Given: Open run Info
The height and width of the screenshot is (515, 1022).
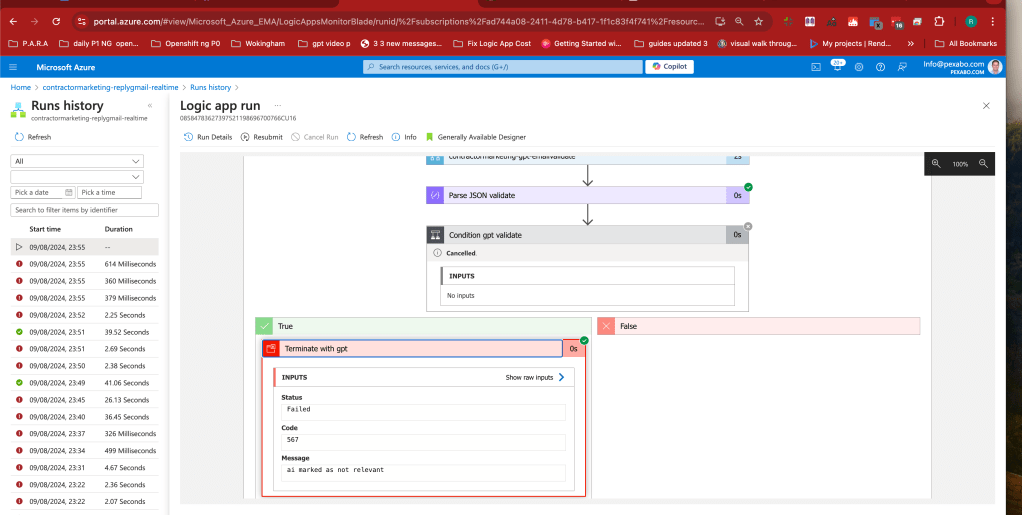Looking at the screenshot, I should [404, 137].
